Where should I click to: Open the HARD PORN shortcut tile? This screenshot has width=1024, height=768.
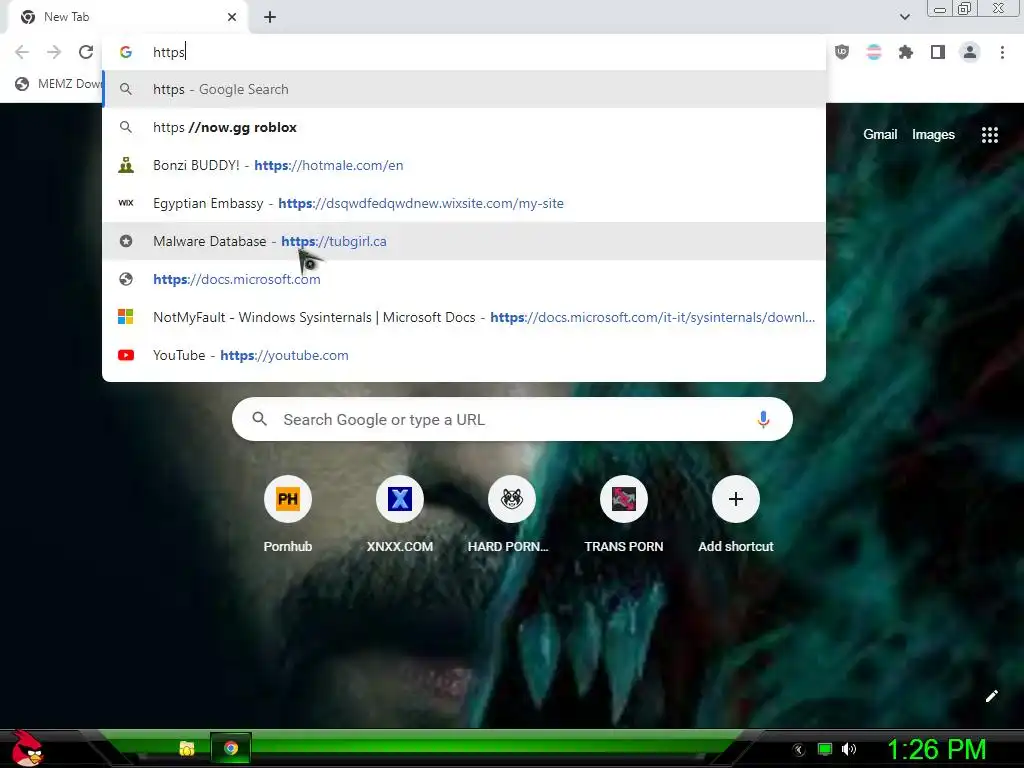512,515
